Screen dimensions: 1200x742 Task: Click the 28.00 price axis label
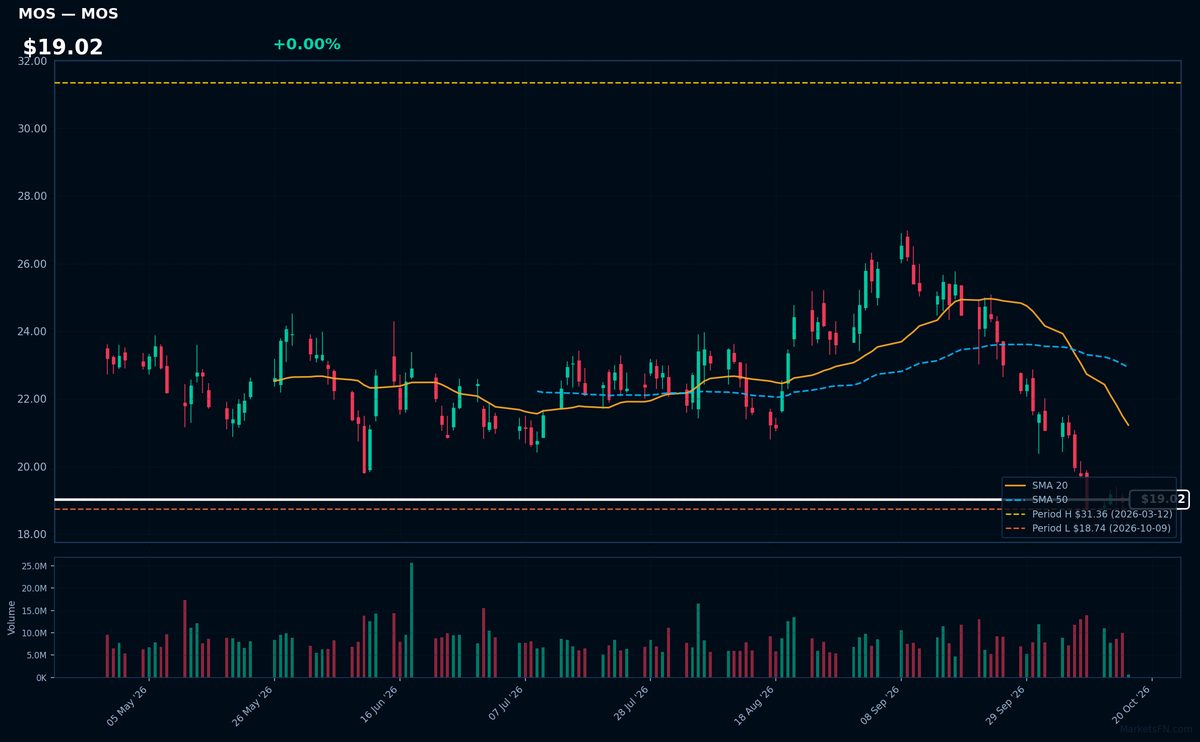[x=32, y=196]
